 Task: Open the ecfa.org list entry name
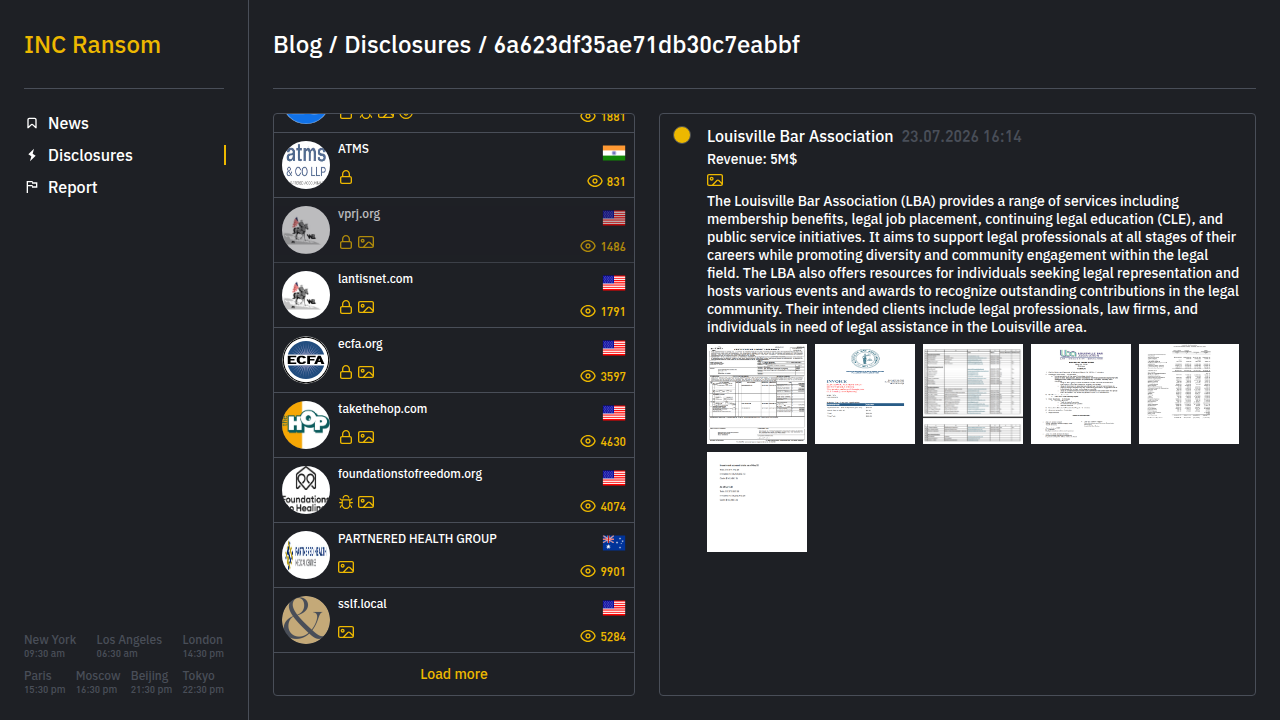point(360,344)
